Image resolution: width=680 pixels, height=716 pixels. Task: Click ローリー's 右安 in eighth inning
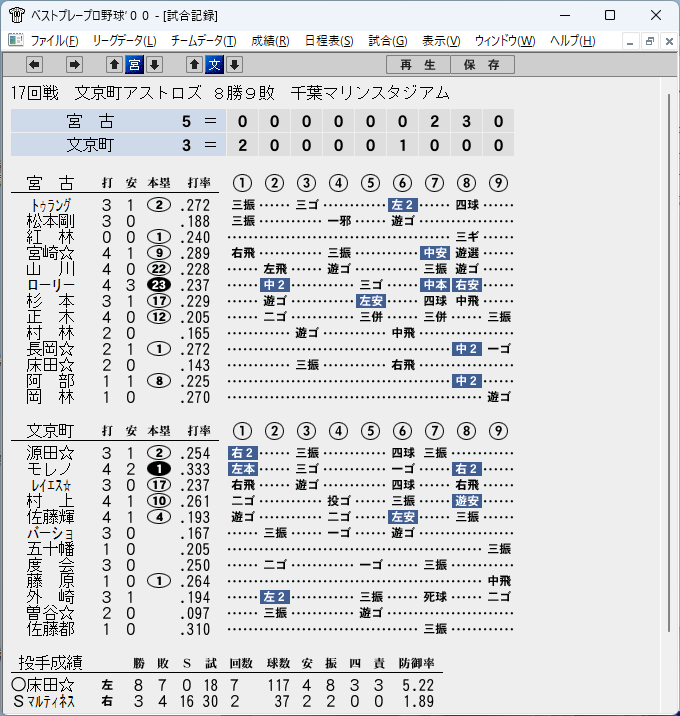point(467,285)
